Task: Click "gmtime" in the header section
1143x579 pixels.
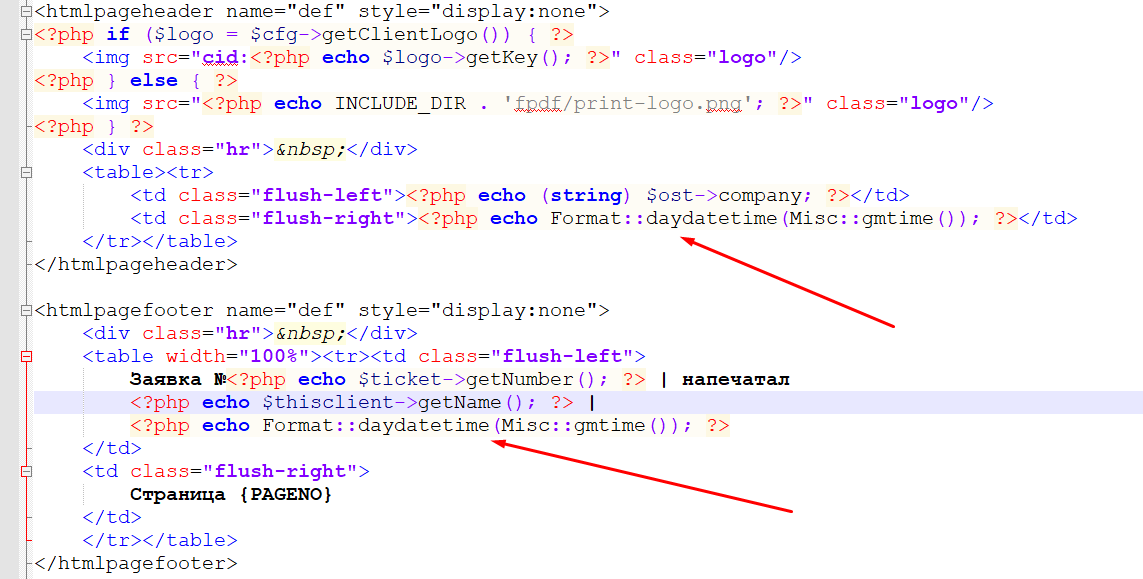Action: (897, 218)
